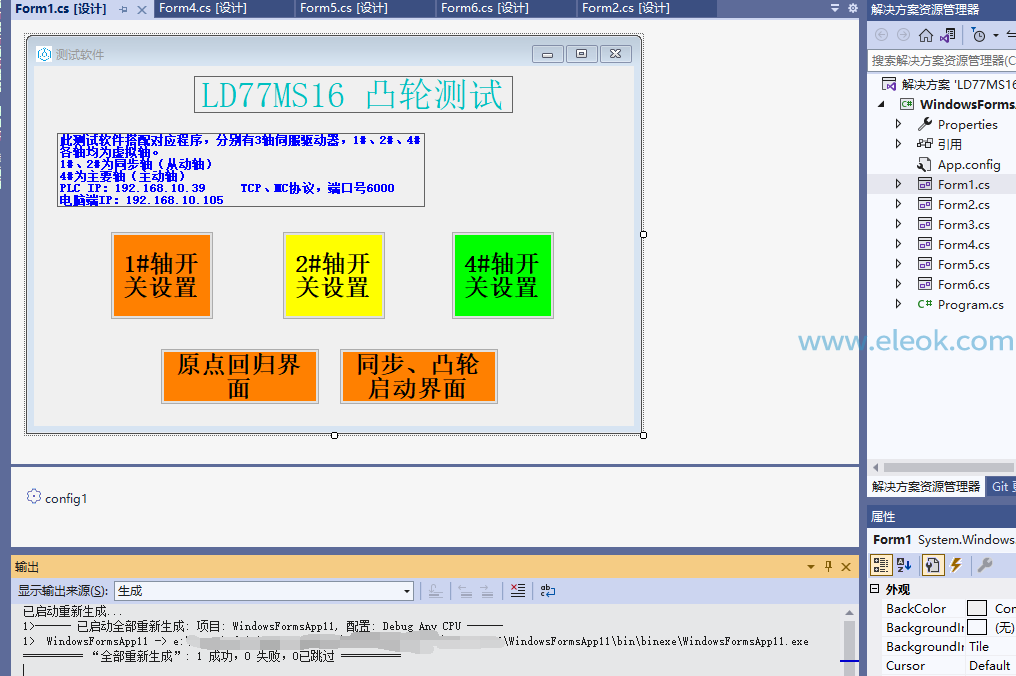This screenshot has width=1016, height=676.
Task: Open the active documents list dropdown arrow
Action: [835, 8]
